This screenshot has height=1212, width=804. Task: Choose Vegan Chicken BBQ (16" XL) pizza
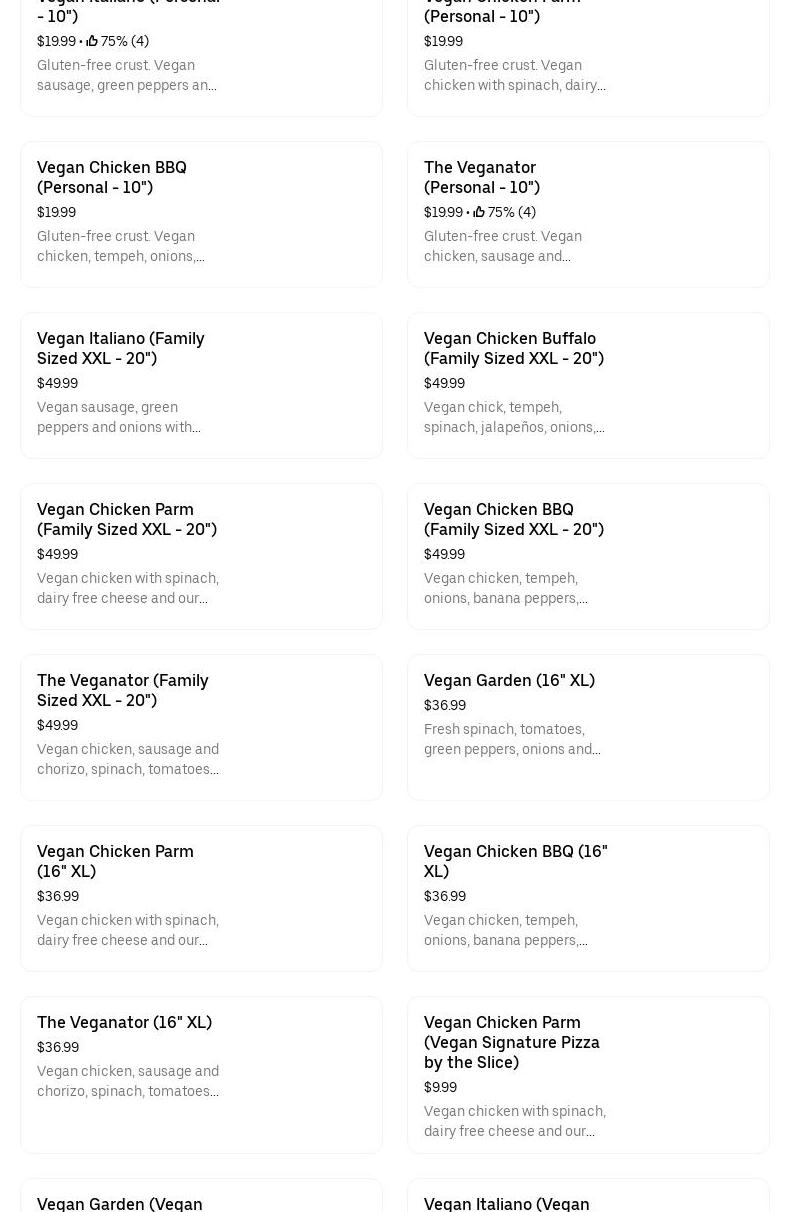click(515, 861)
